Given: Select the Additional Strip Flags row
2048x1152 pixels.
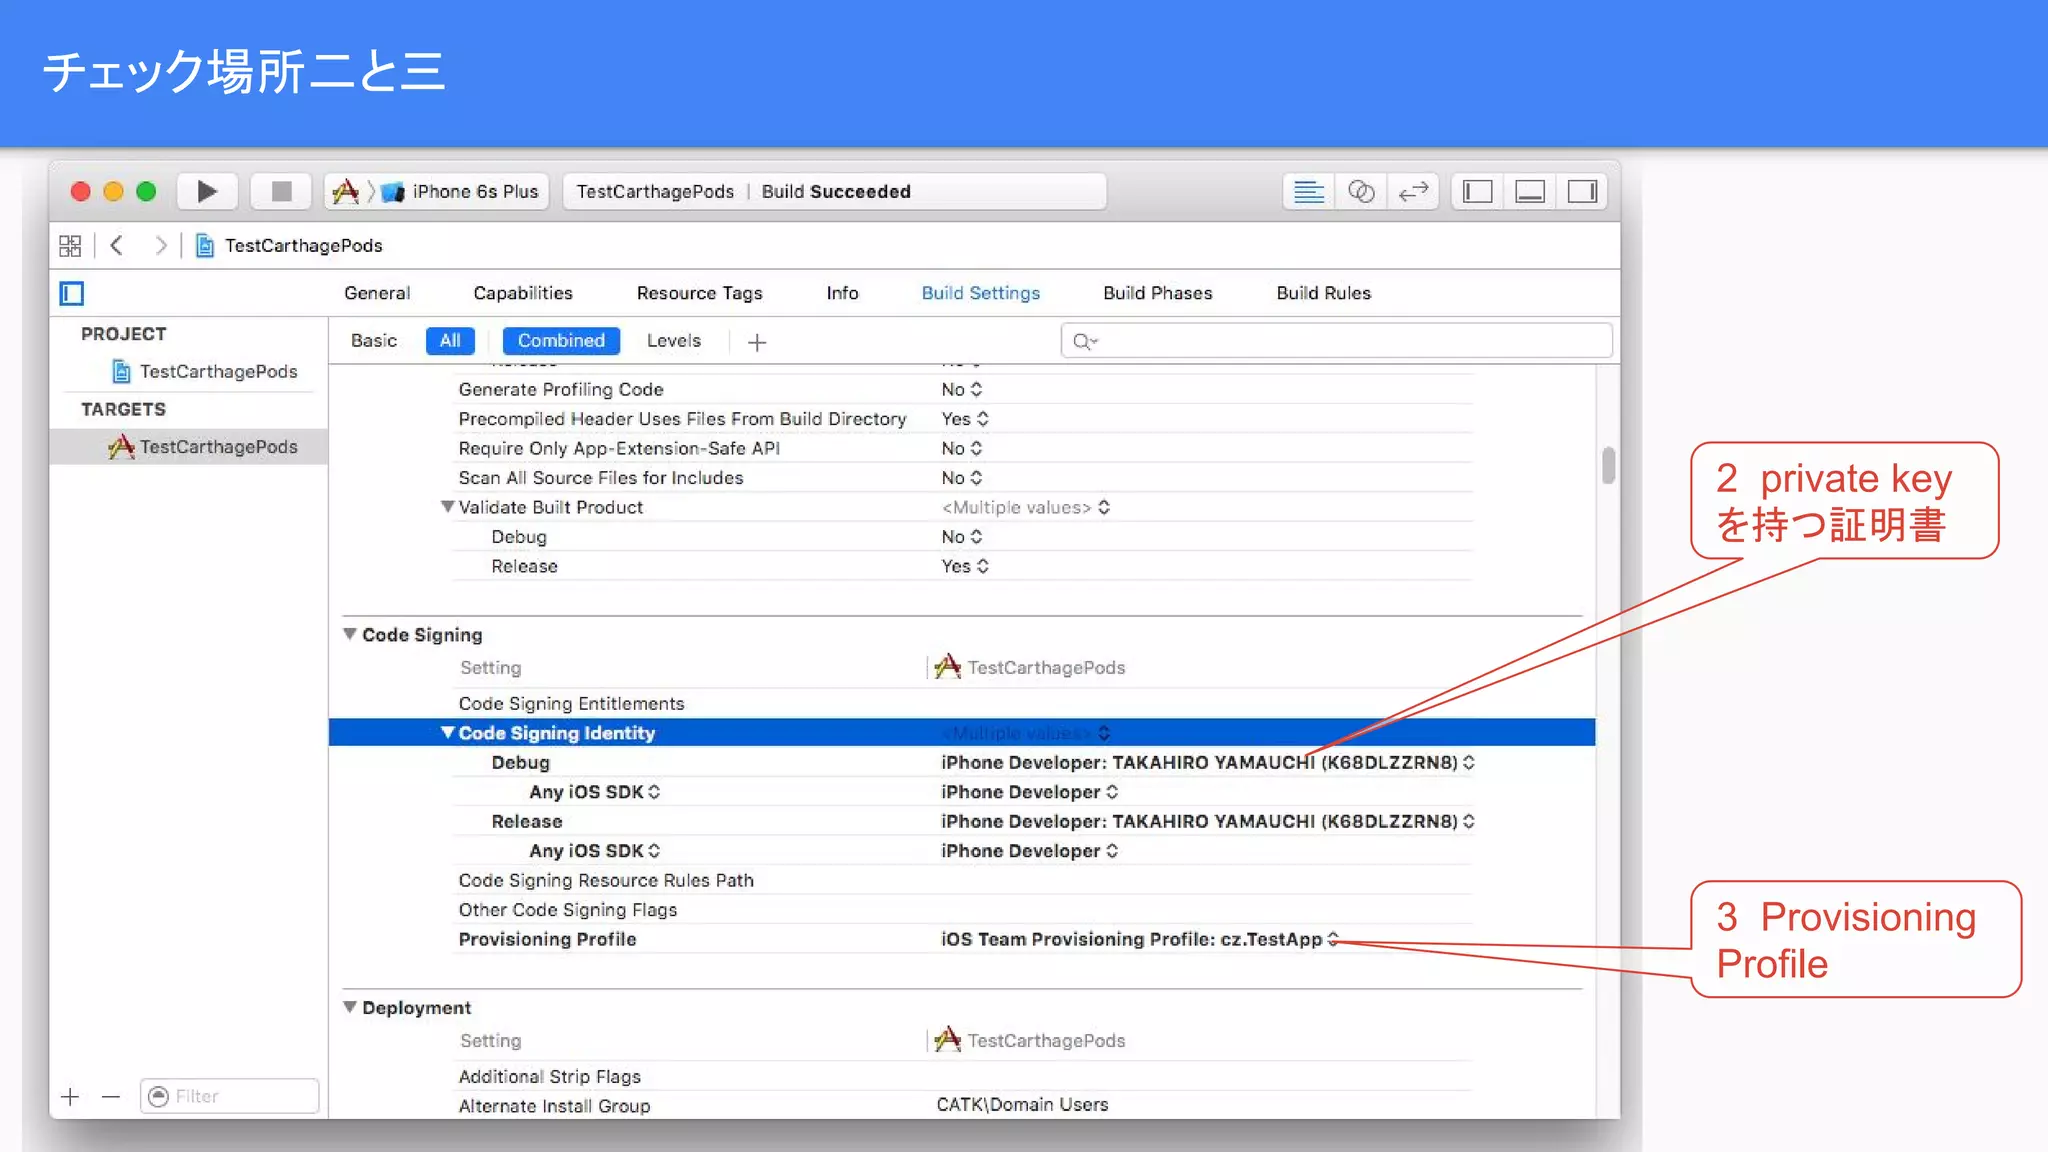Looking at the screenshot, I should coord(962,1076).
